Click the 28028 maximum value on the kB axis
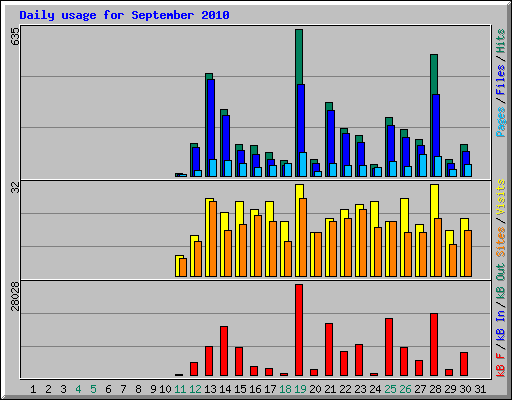 click(15, 296)
